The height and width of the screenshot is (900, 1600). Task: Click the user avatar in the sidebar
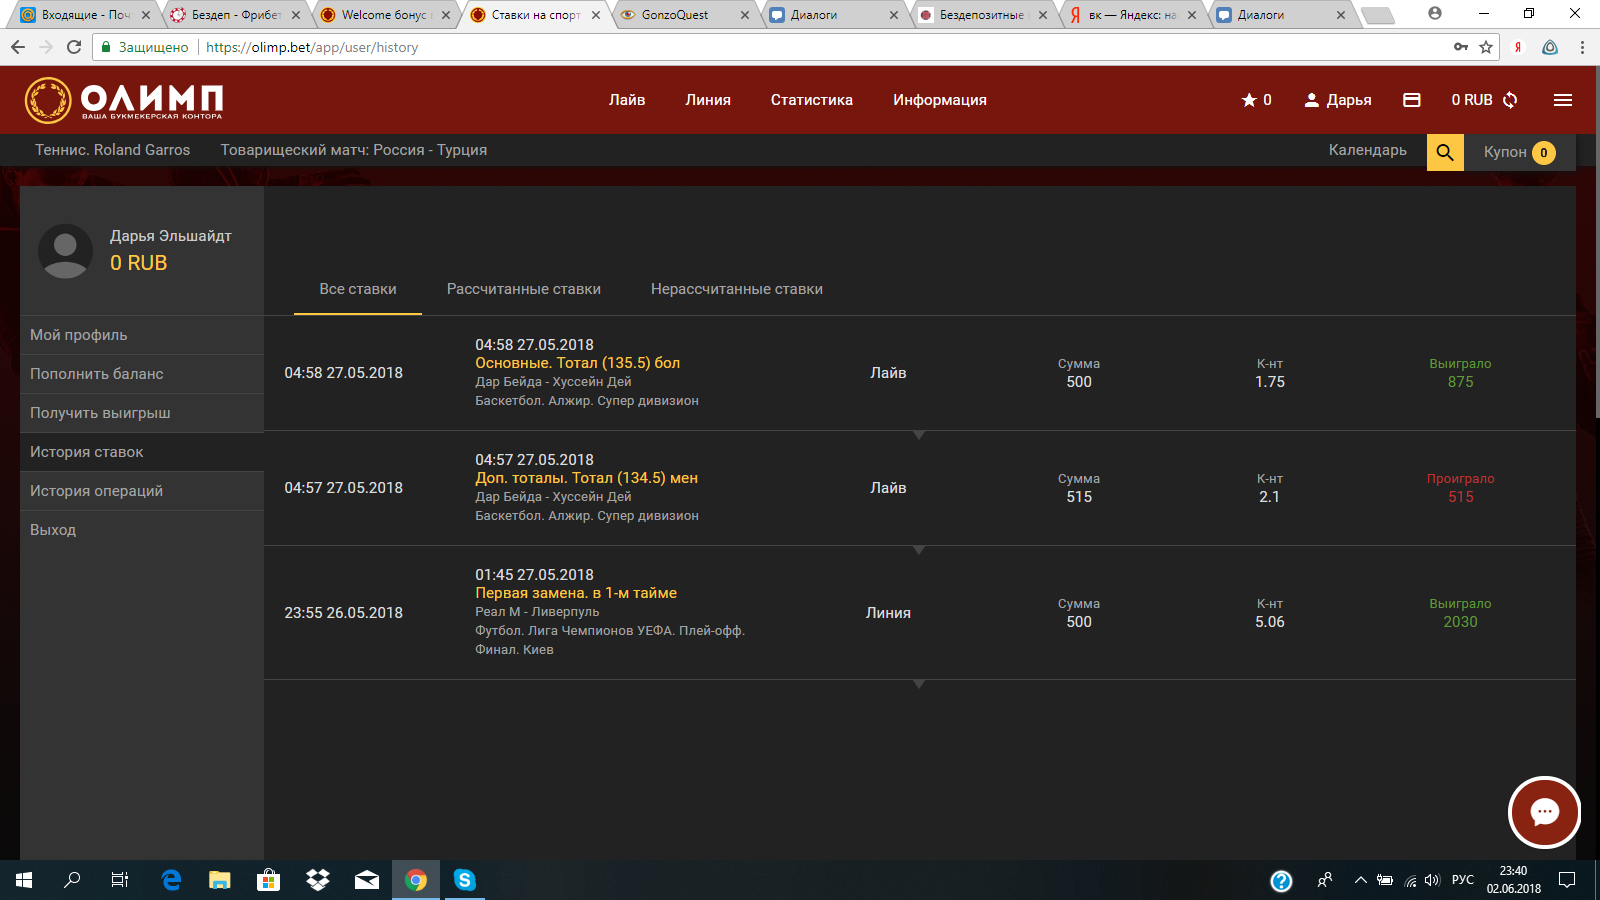(66, 251)
